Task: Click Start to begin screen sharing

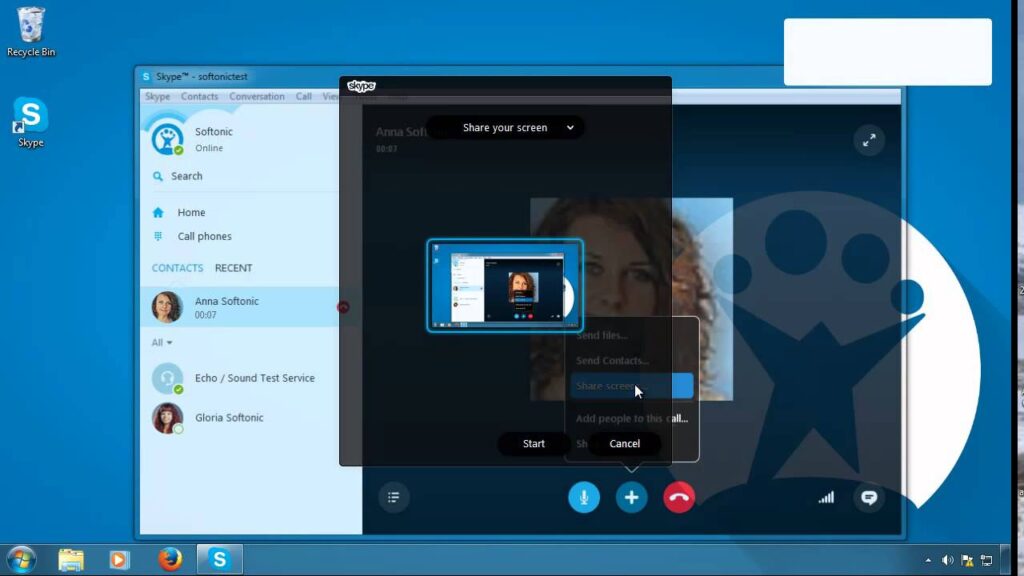Action: click(x=534, y=443)
